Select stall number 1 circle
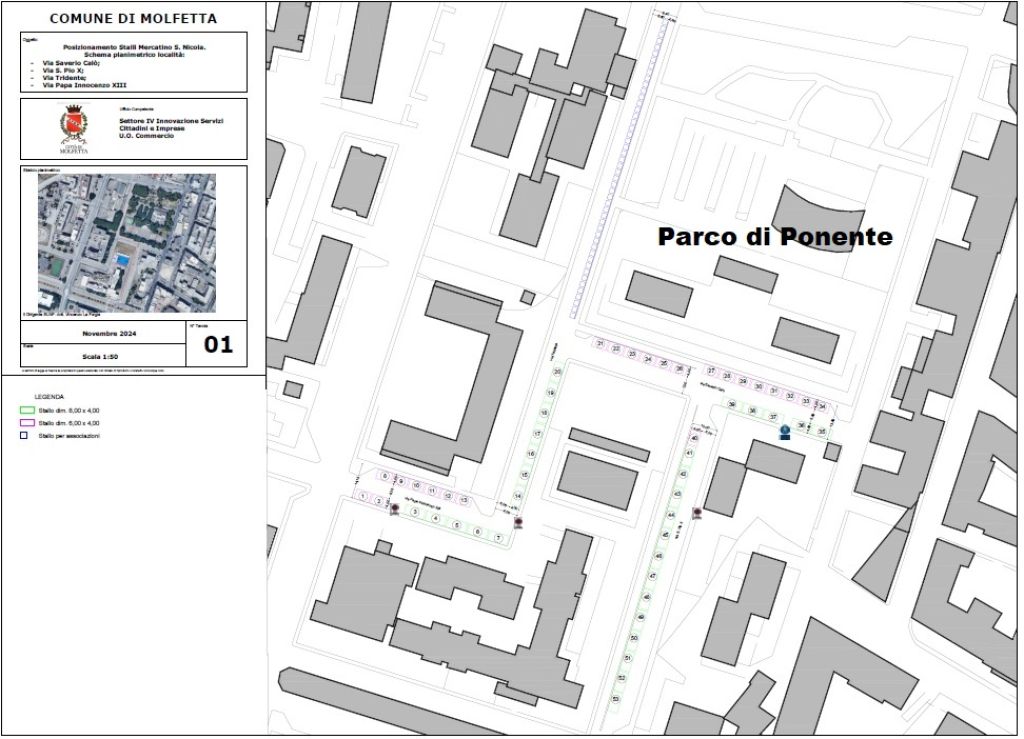 [362, 496]
